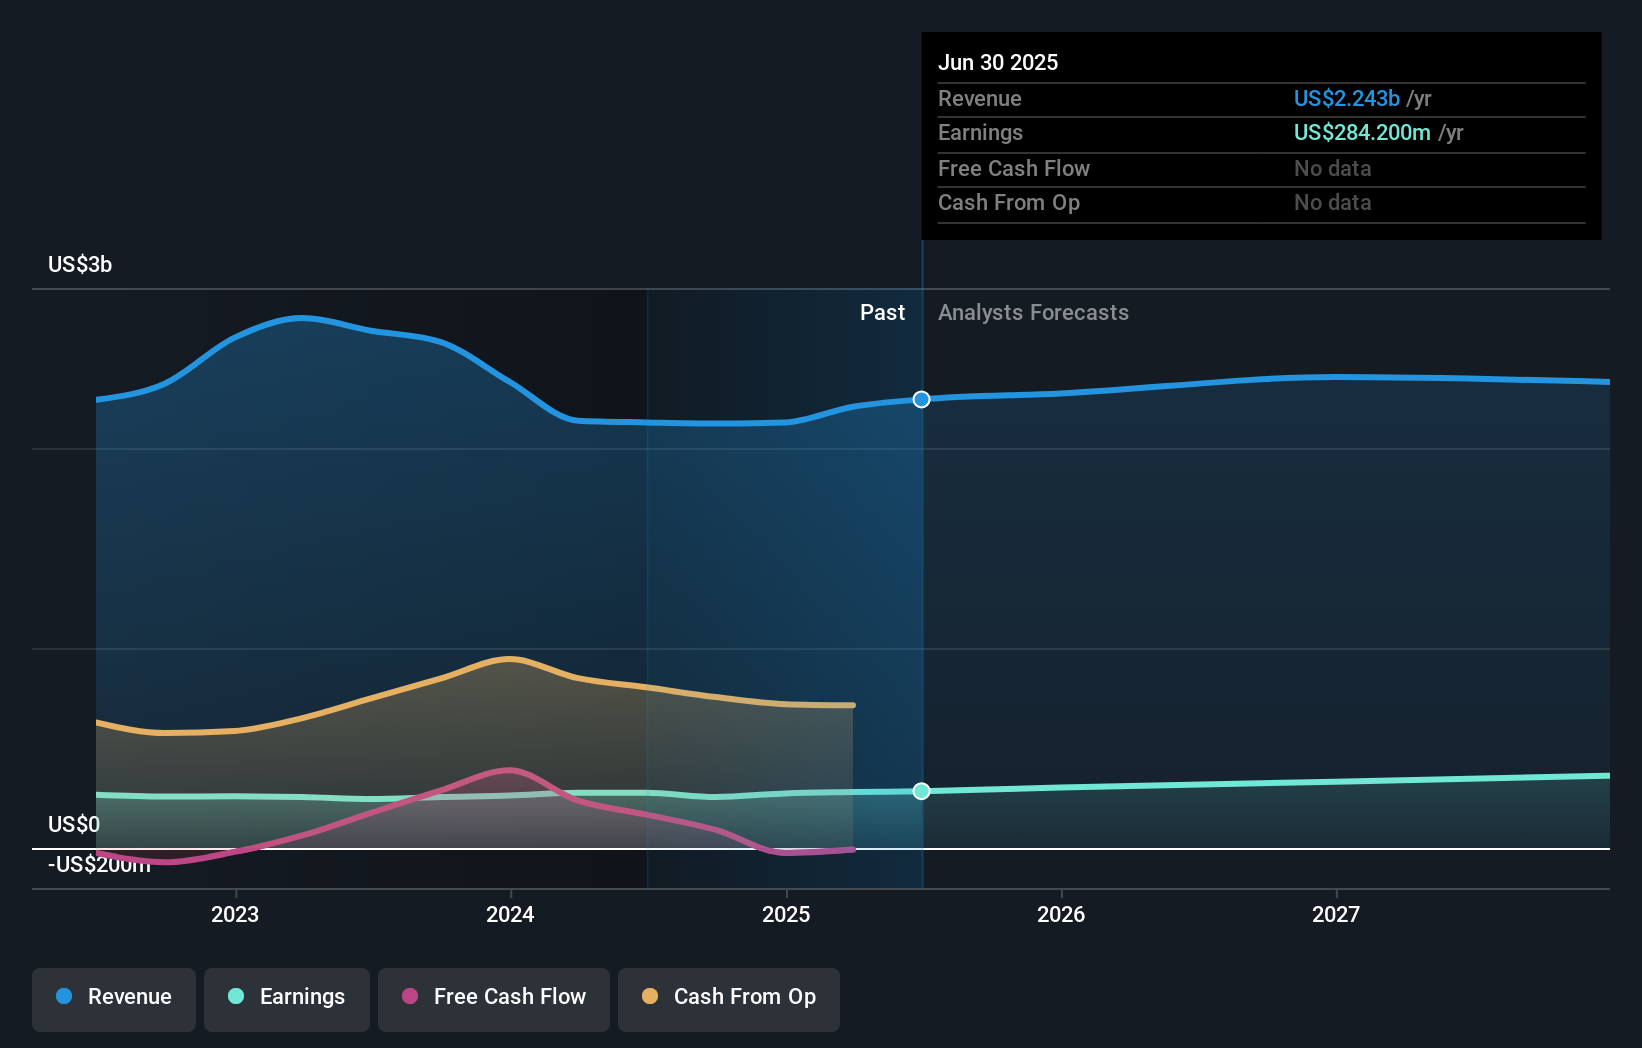The width and height of the screenshot is (1642, 1048).
Task: Click the US$3b y-axis label
Action: click(x=80, y=264)
